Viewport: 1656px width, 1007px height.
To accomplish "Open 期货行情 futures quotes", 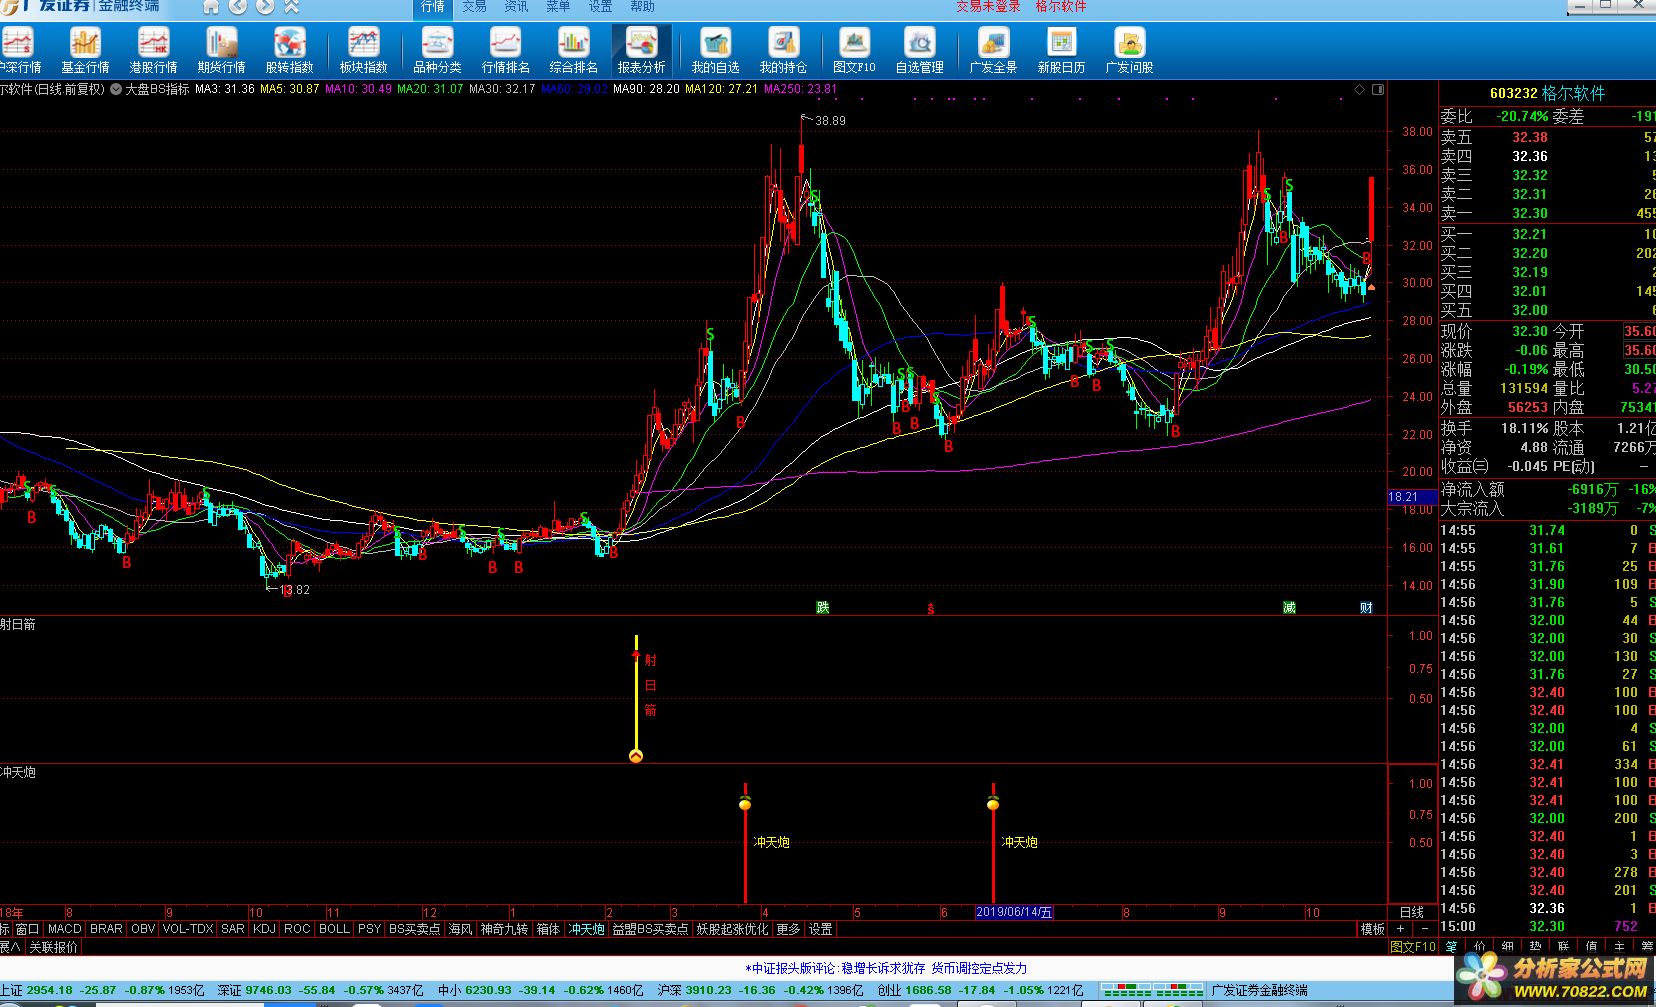I will (221, 50).
